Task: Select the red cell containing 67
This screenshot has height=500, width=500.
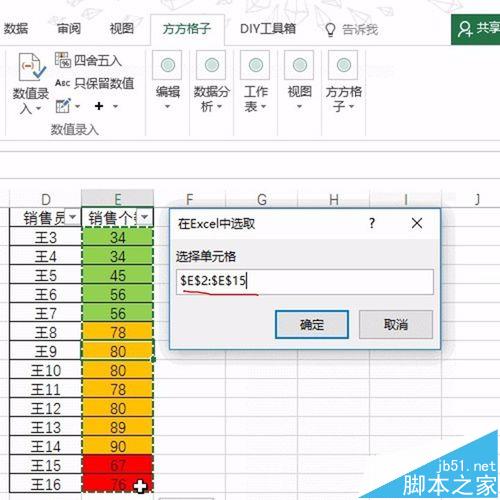Action: click(117, 465)
